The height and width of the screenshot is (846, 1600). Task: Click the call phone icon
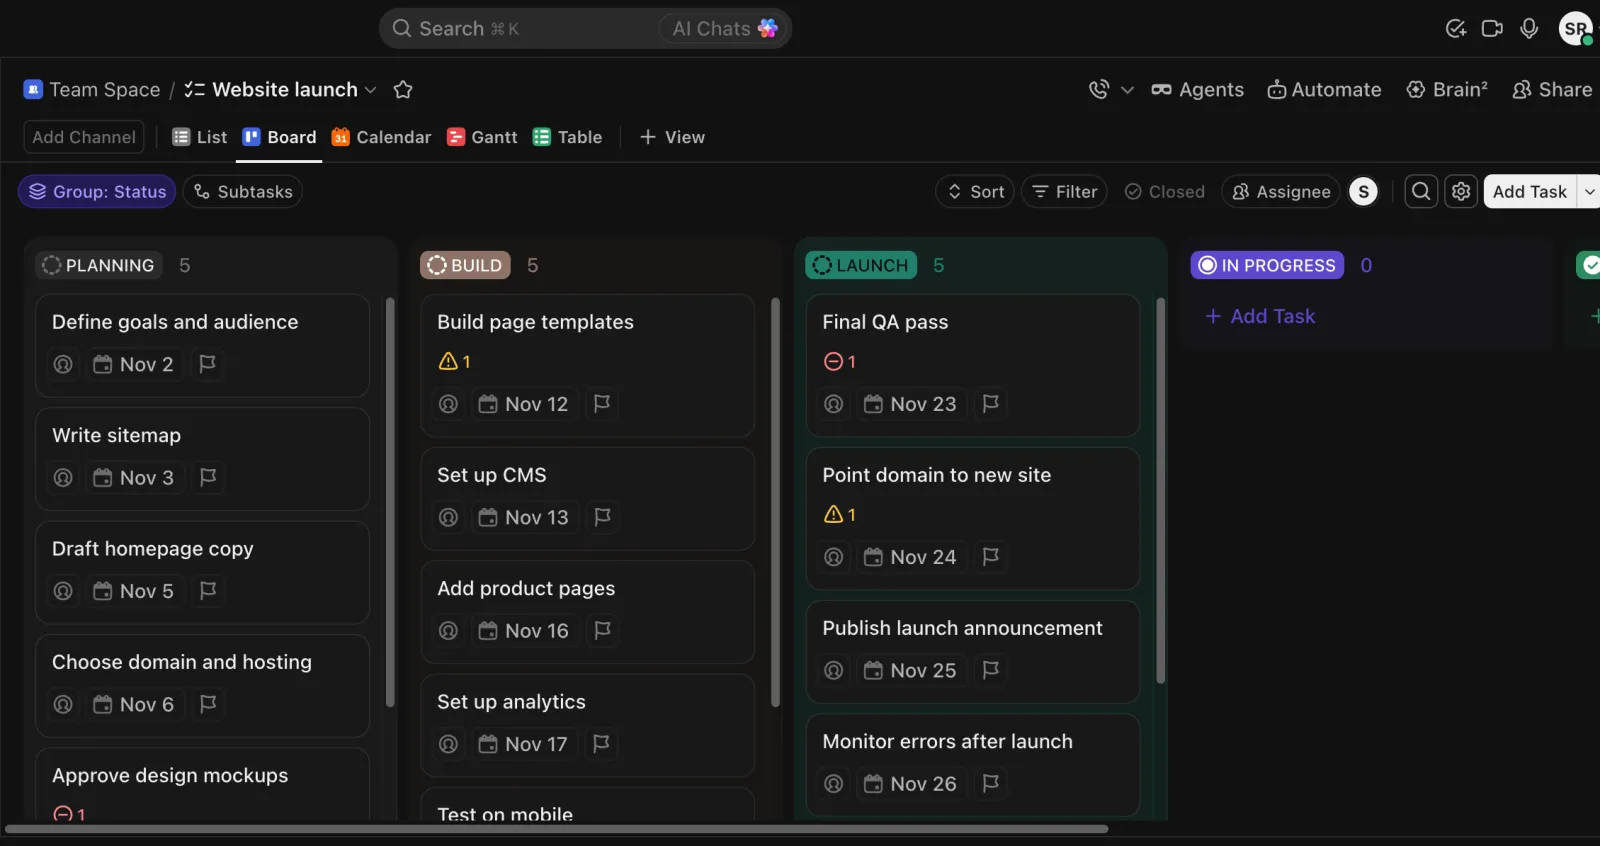click(1099, 90)
